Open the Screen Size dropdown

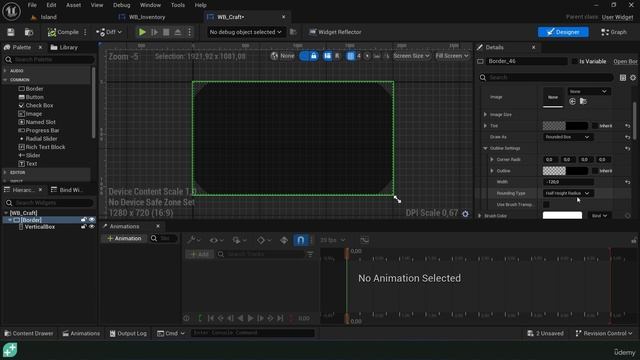(x=411, y=56)
